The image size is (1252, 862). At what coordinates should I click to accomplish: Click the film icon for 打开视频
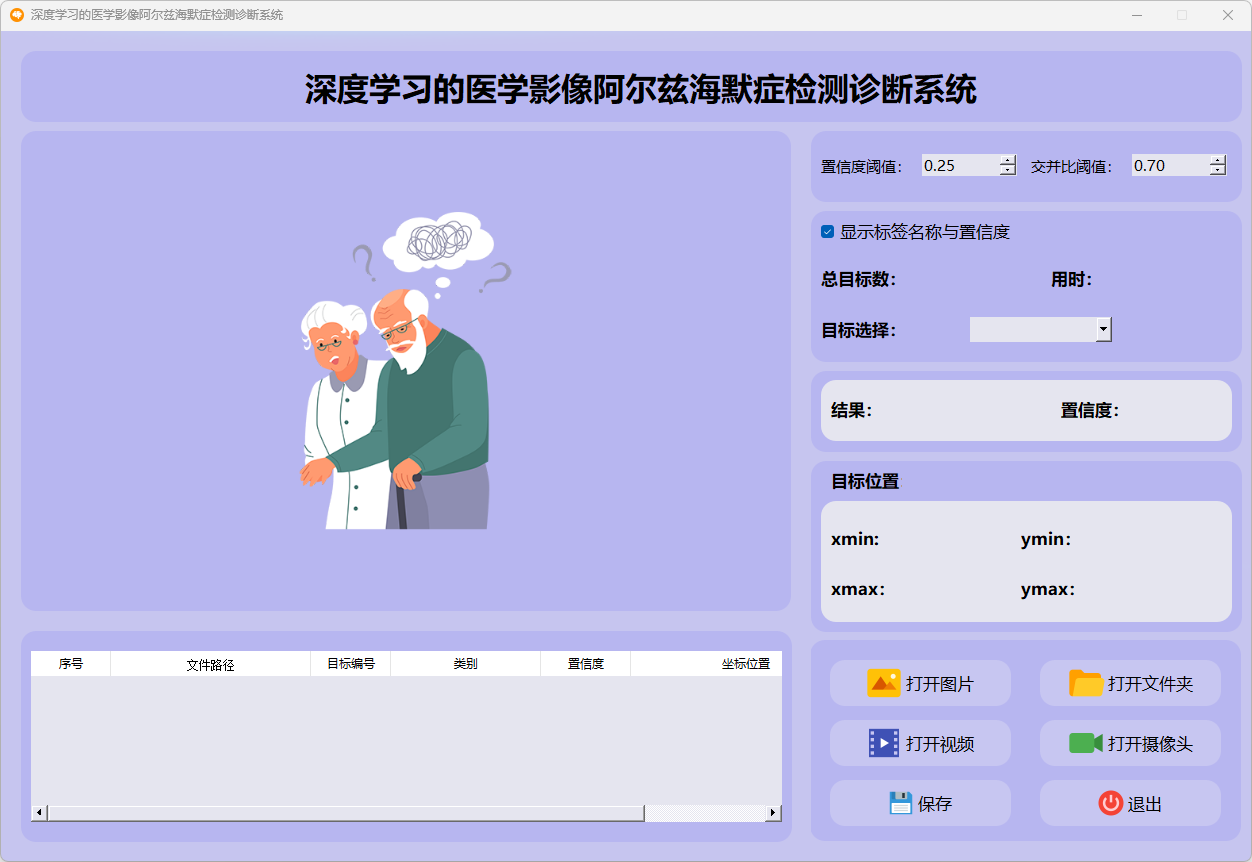click(884, 743)
